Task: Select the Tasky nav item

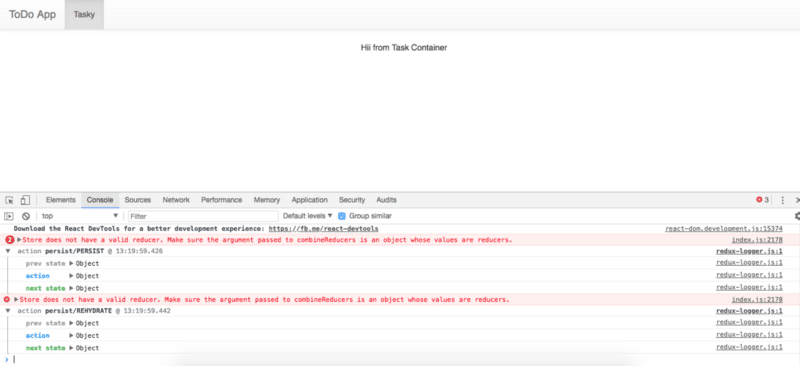Action: pos(84,14)
